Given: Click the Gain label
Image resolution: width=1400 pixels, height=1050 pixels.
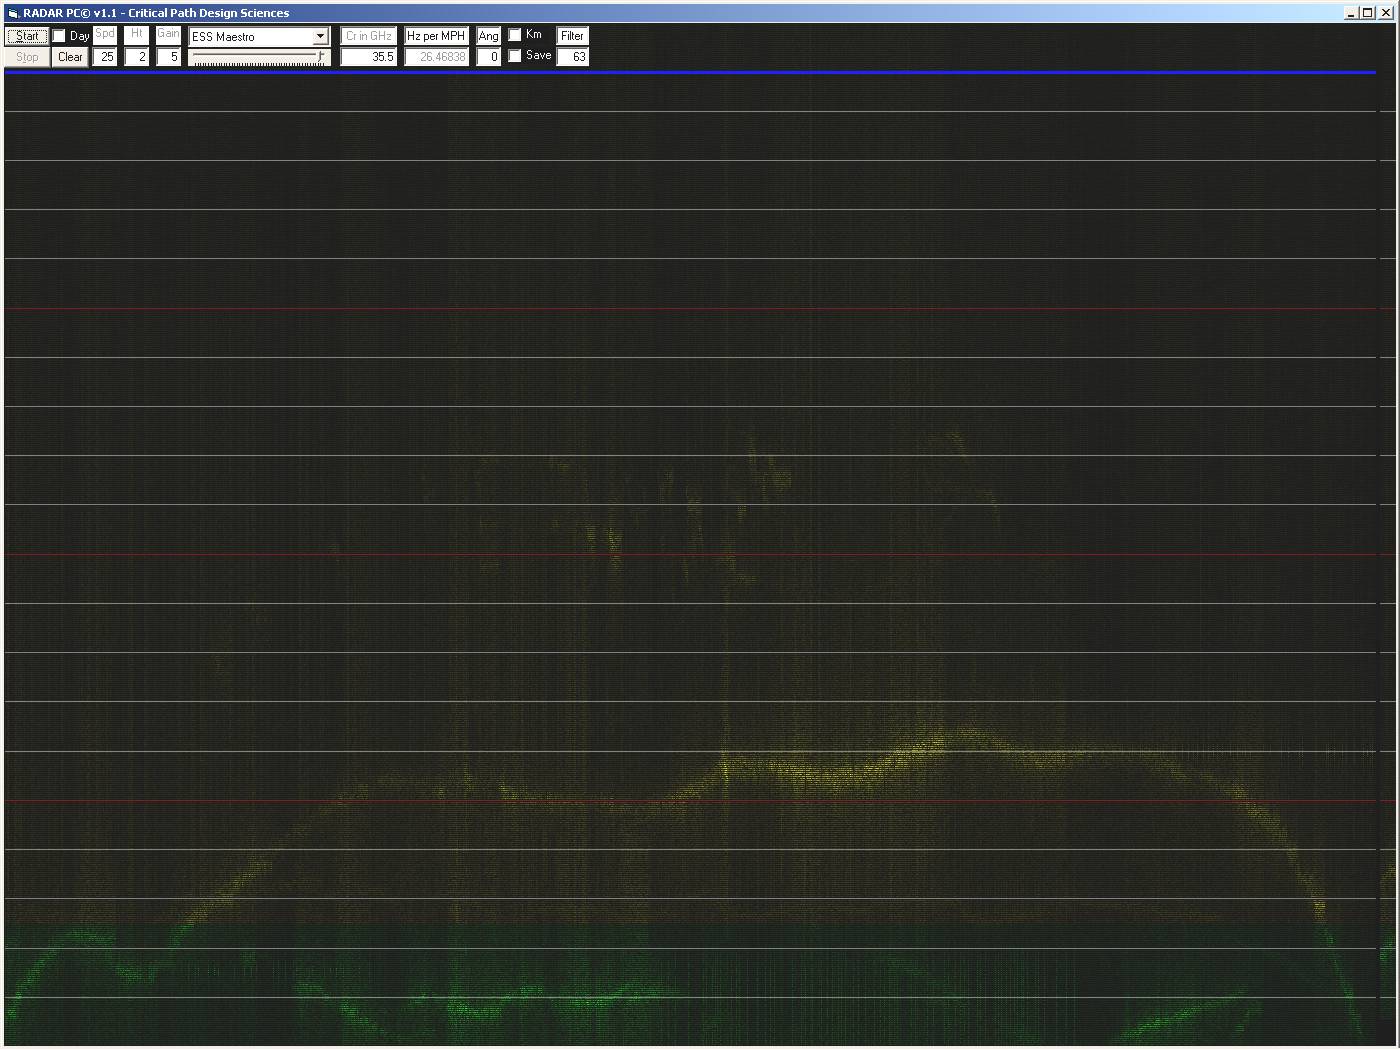Looking at the screenshot, I should [169, 34].
